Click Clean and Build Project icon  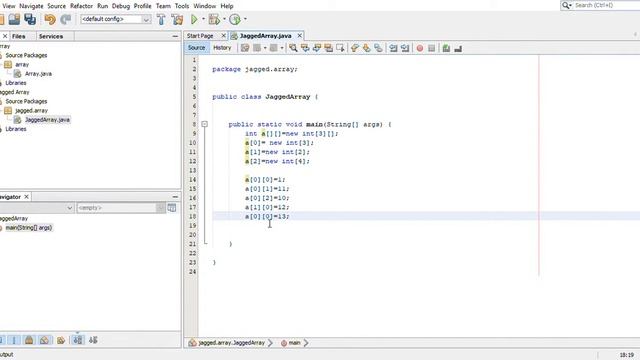coord(177,19)
